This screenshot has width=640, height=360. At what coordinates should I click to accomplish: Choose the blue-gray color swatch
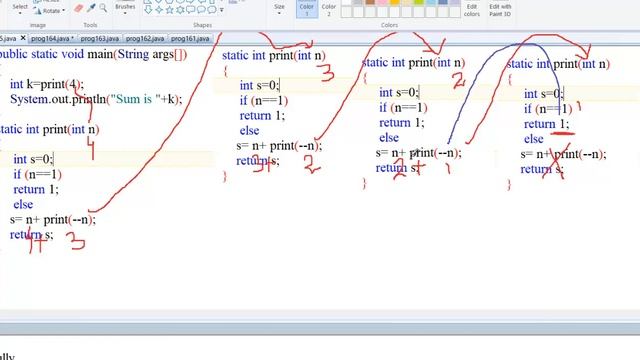pos(443,2)
